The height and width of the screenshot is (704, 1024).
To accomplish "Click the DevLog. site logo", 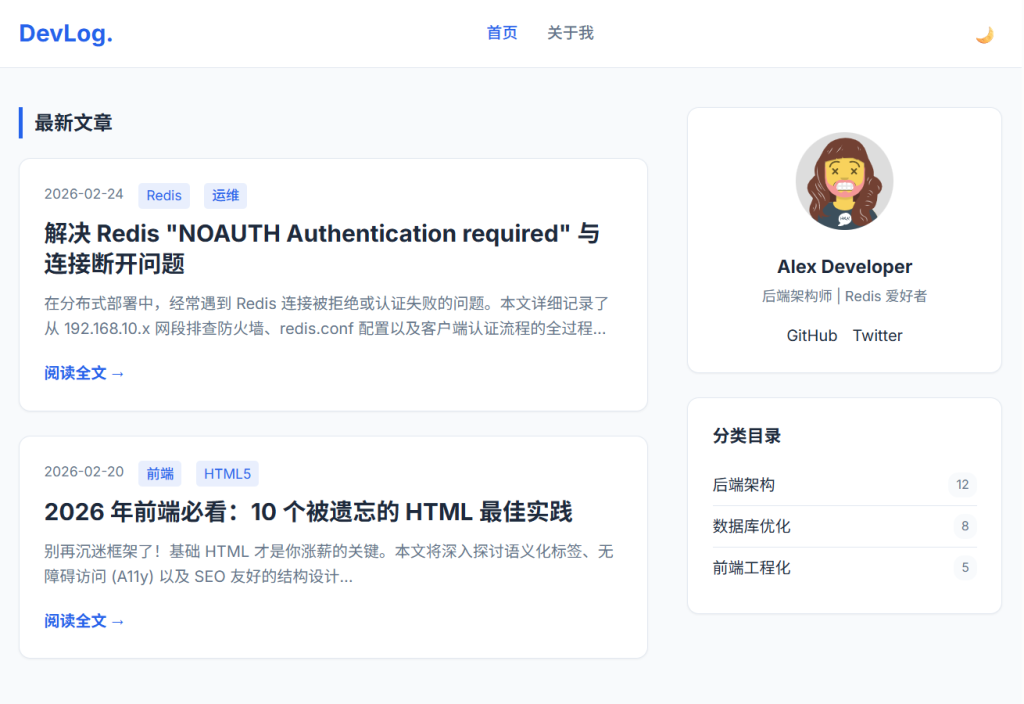I will pos(66,34).
